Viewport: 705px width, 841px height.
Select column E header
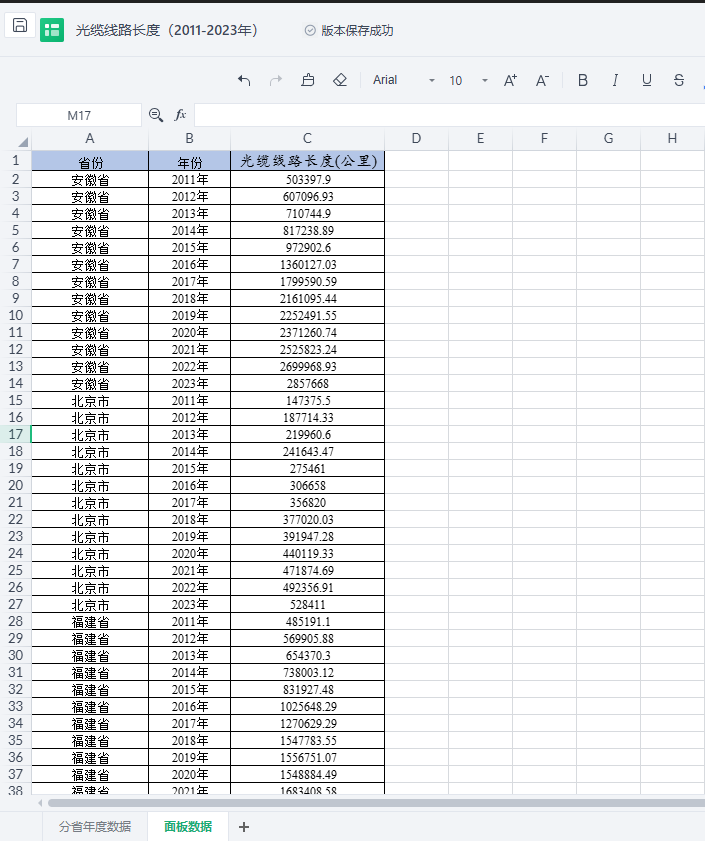480,139
